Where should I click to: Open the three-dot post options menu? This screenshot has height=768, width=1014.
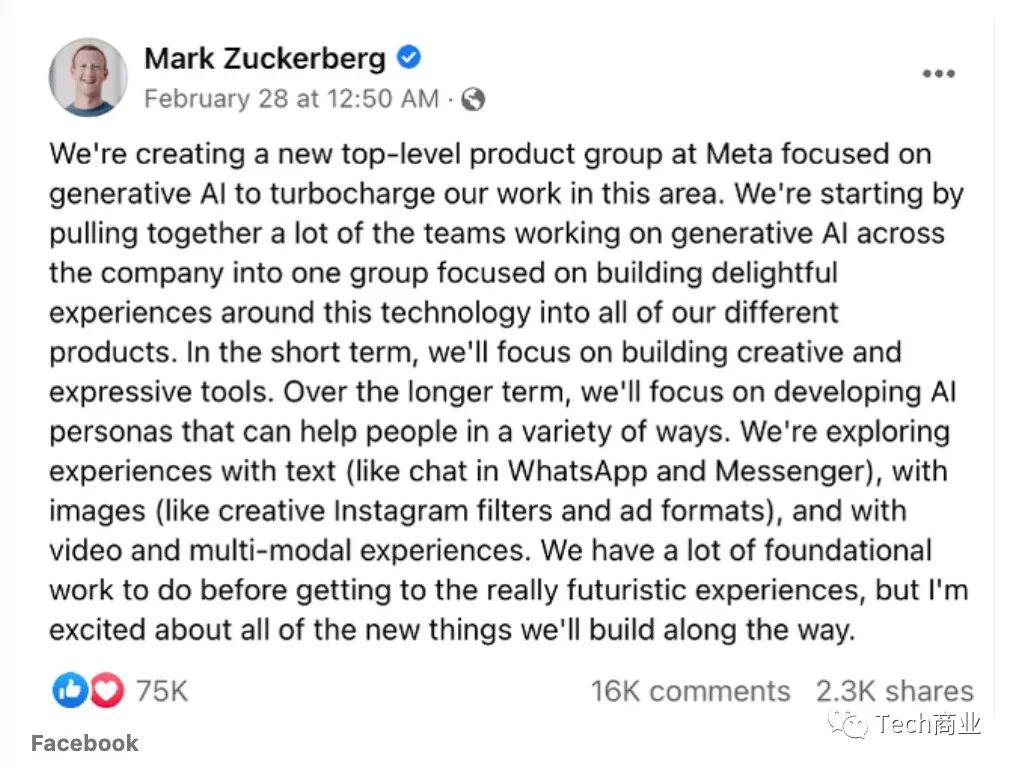coord(938,72)
